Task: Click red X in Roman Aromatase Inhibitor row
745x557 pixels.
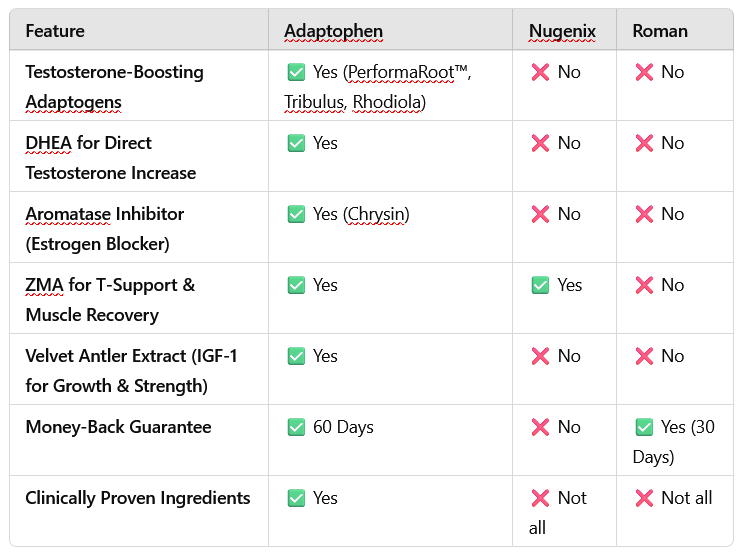Action: pos(644,214)
